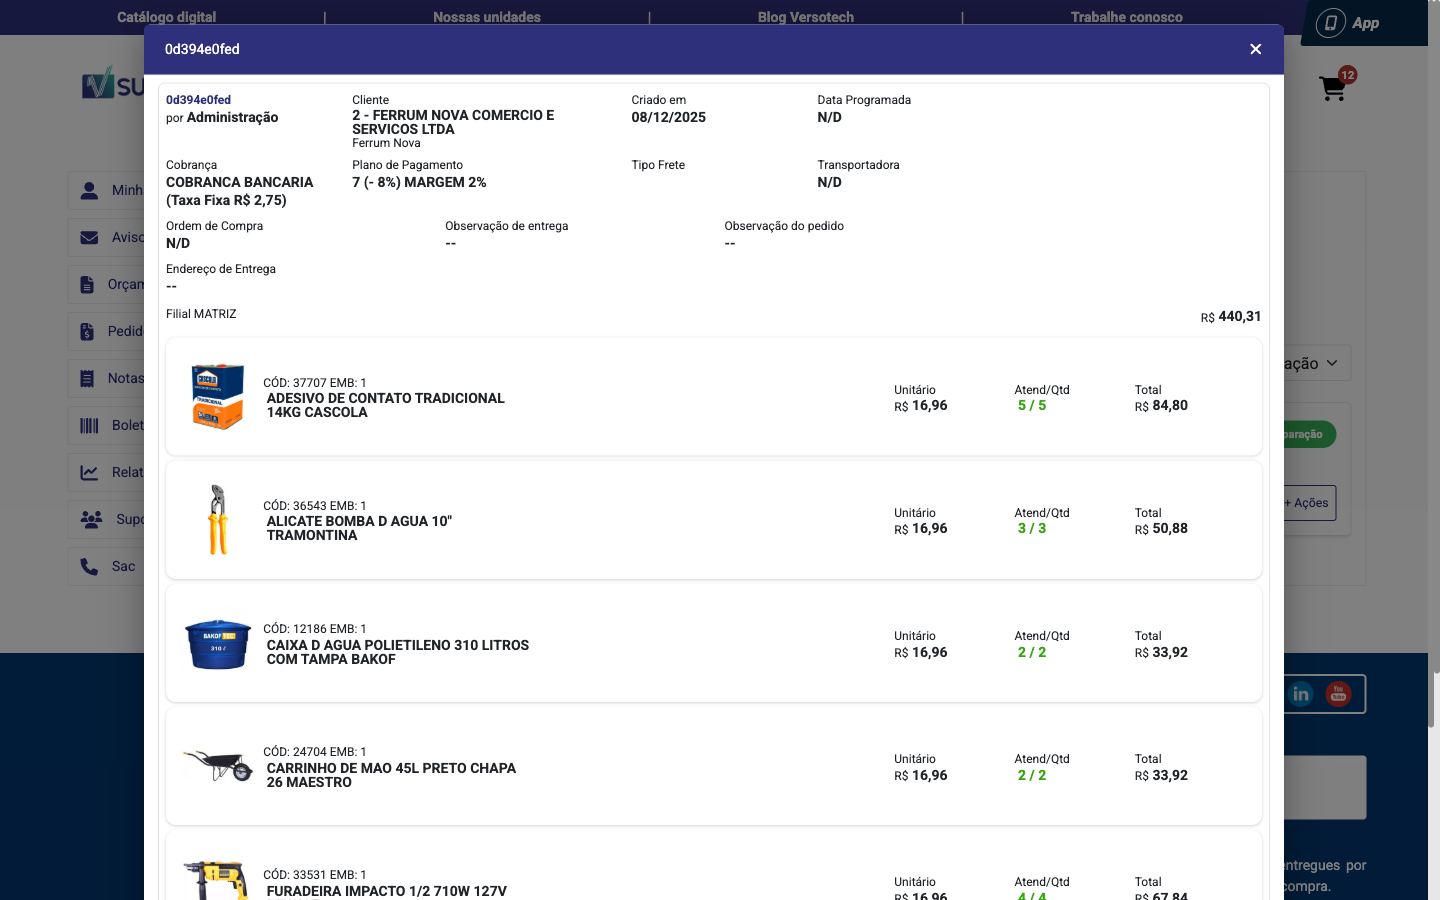1440x900 pixels.
Task: Click the Pedidos sidebar icon
Action: [91, 331]
